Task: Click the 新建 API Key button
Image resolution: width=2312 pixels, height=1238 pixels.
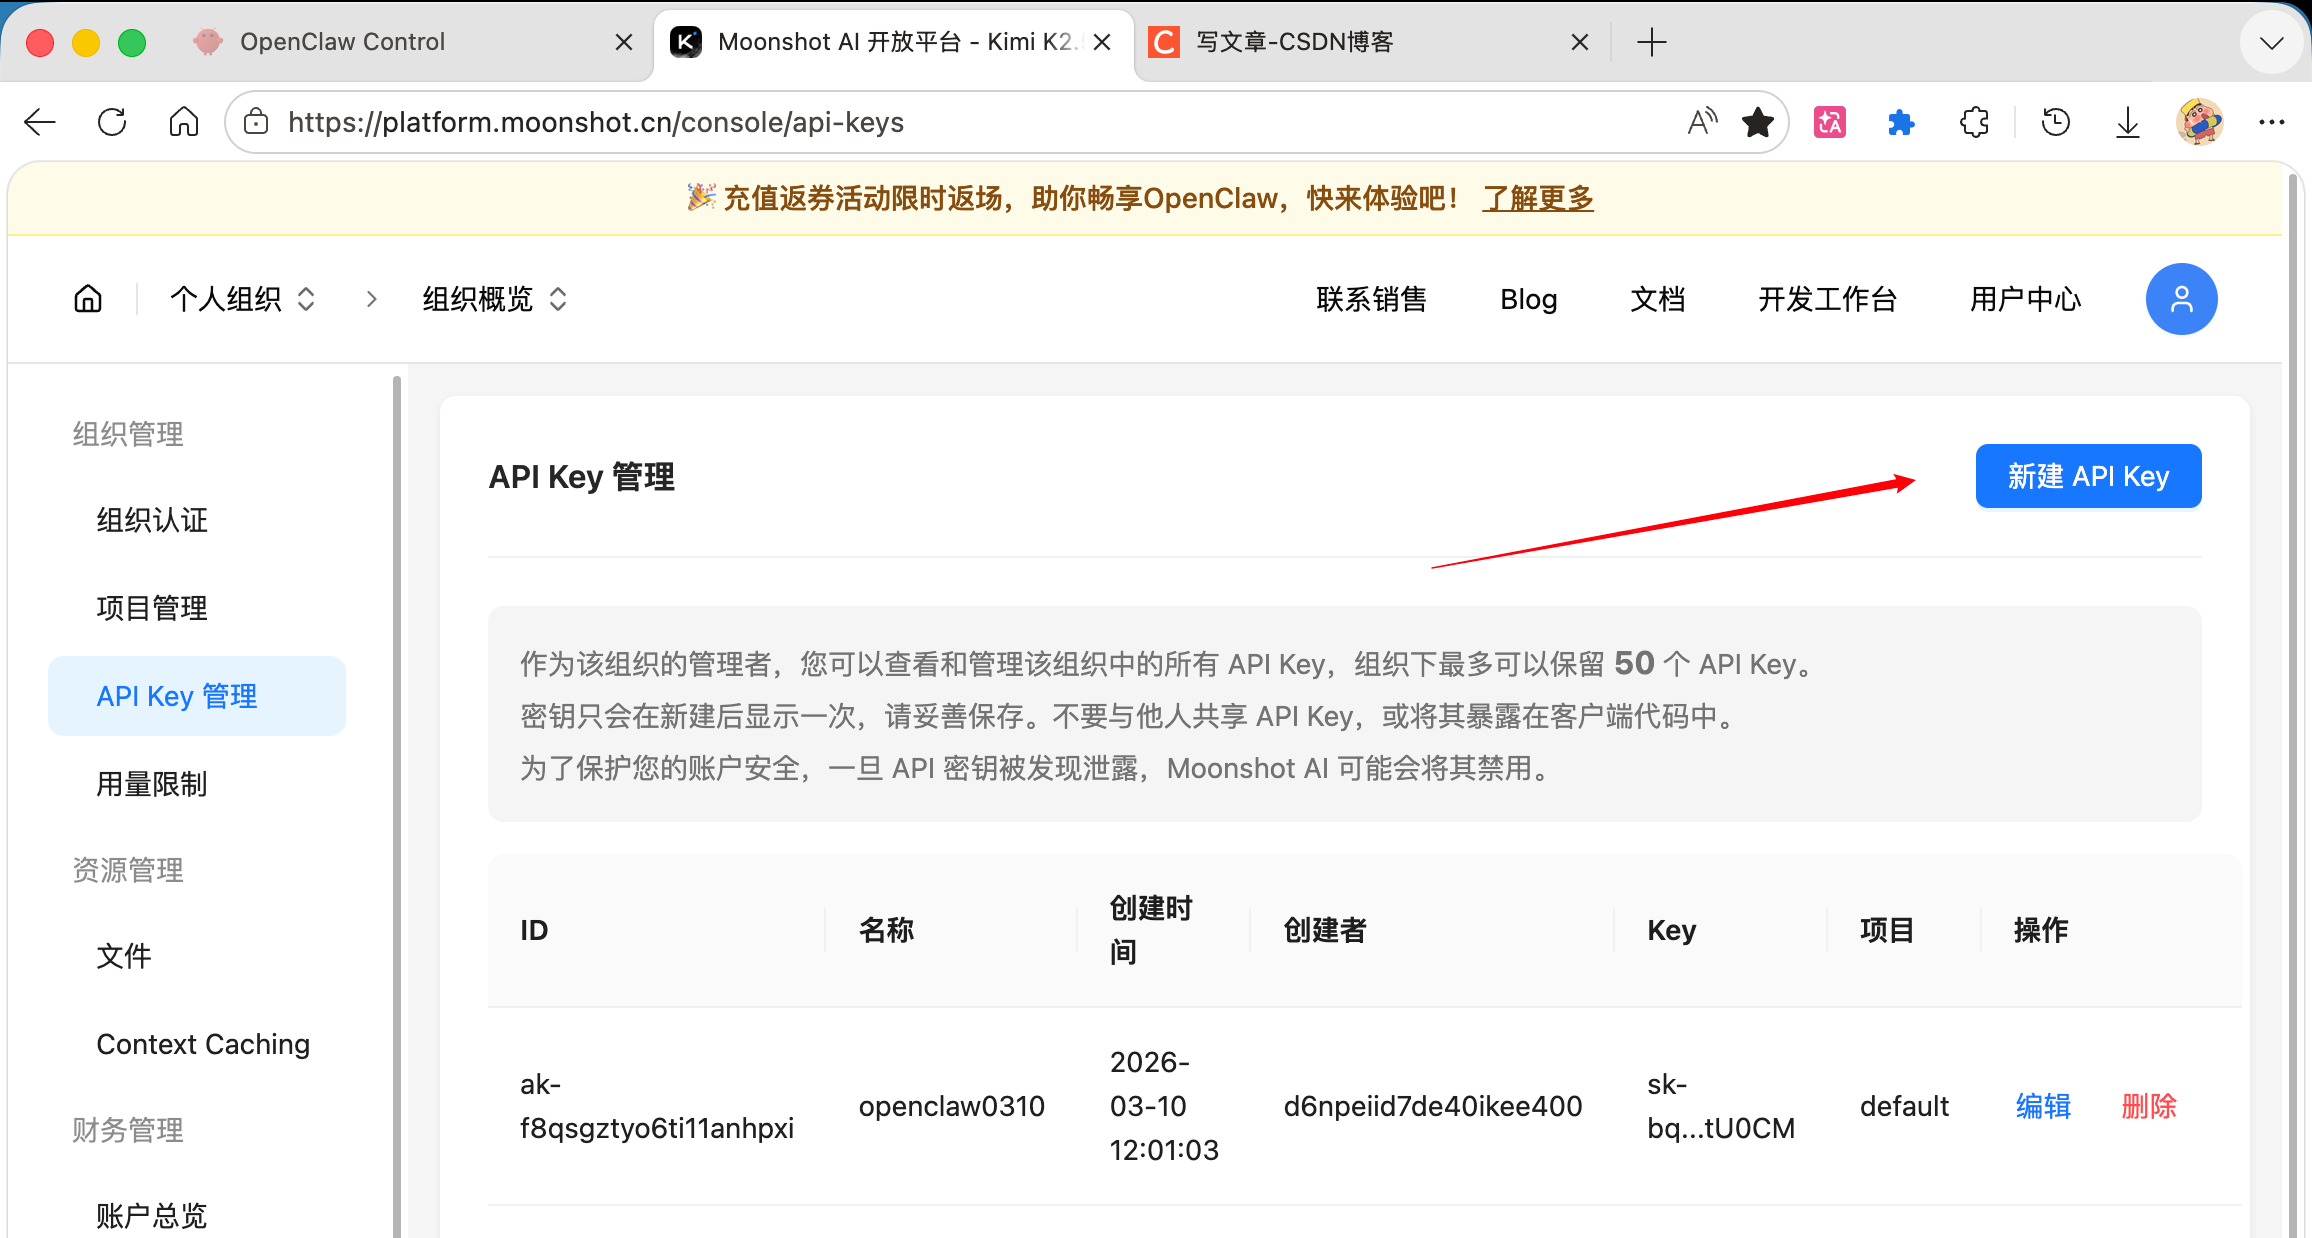Action: click(x=2088, y=475)
